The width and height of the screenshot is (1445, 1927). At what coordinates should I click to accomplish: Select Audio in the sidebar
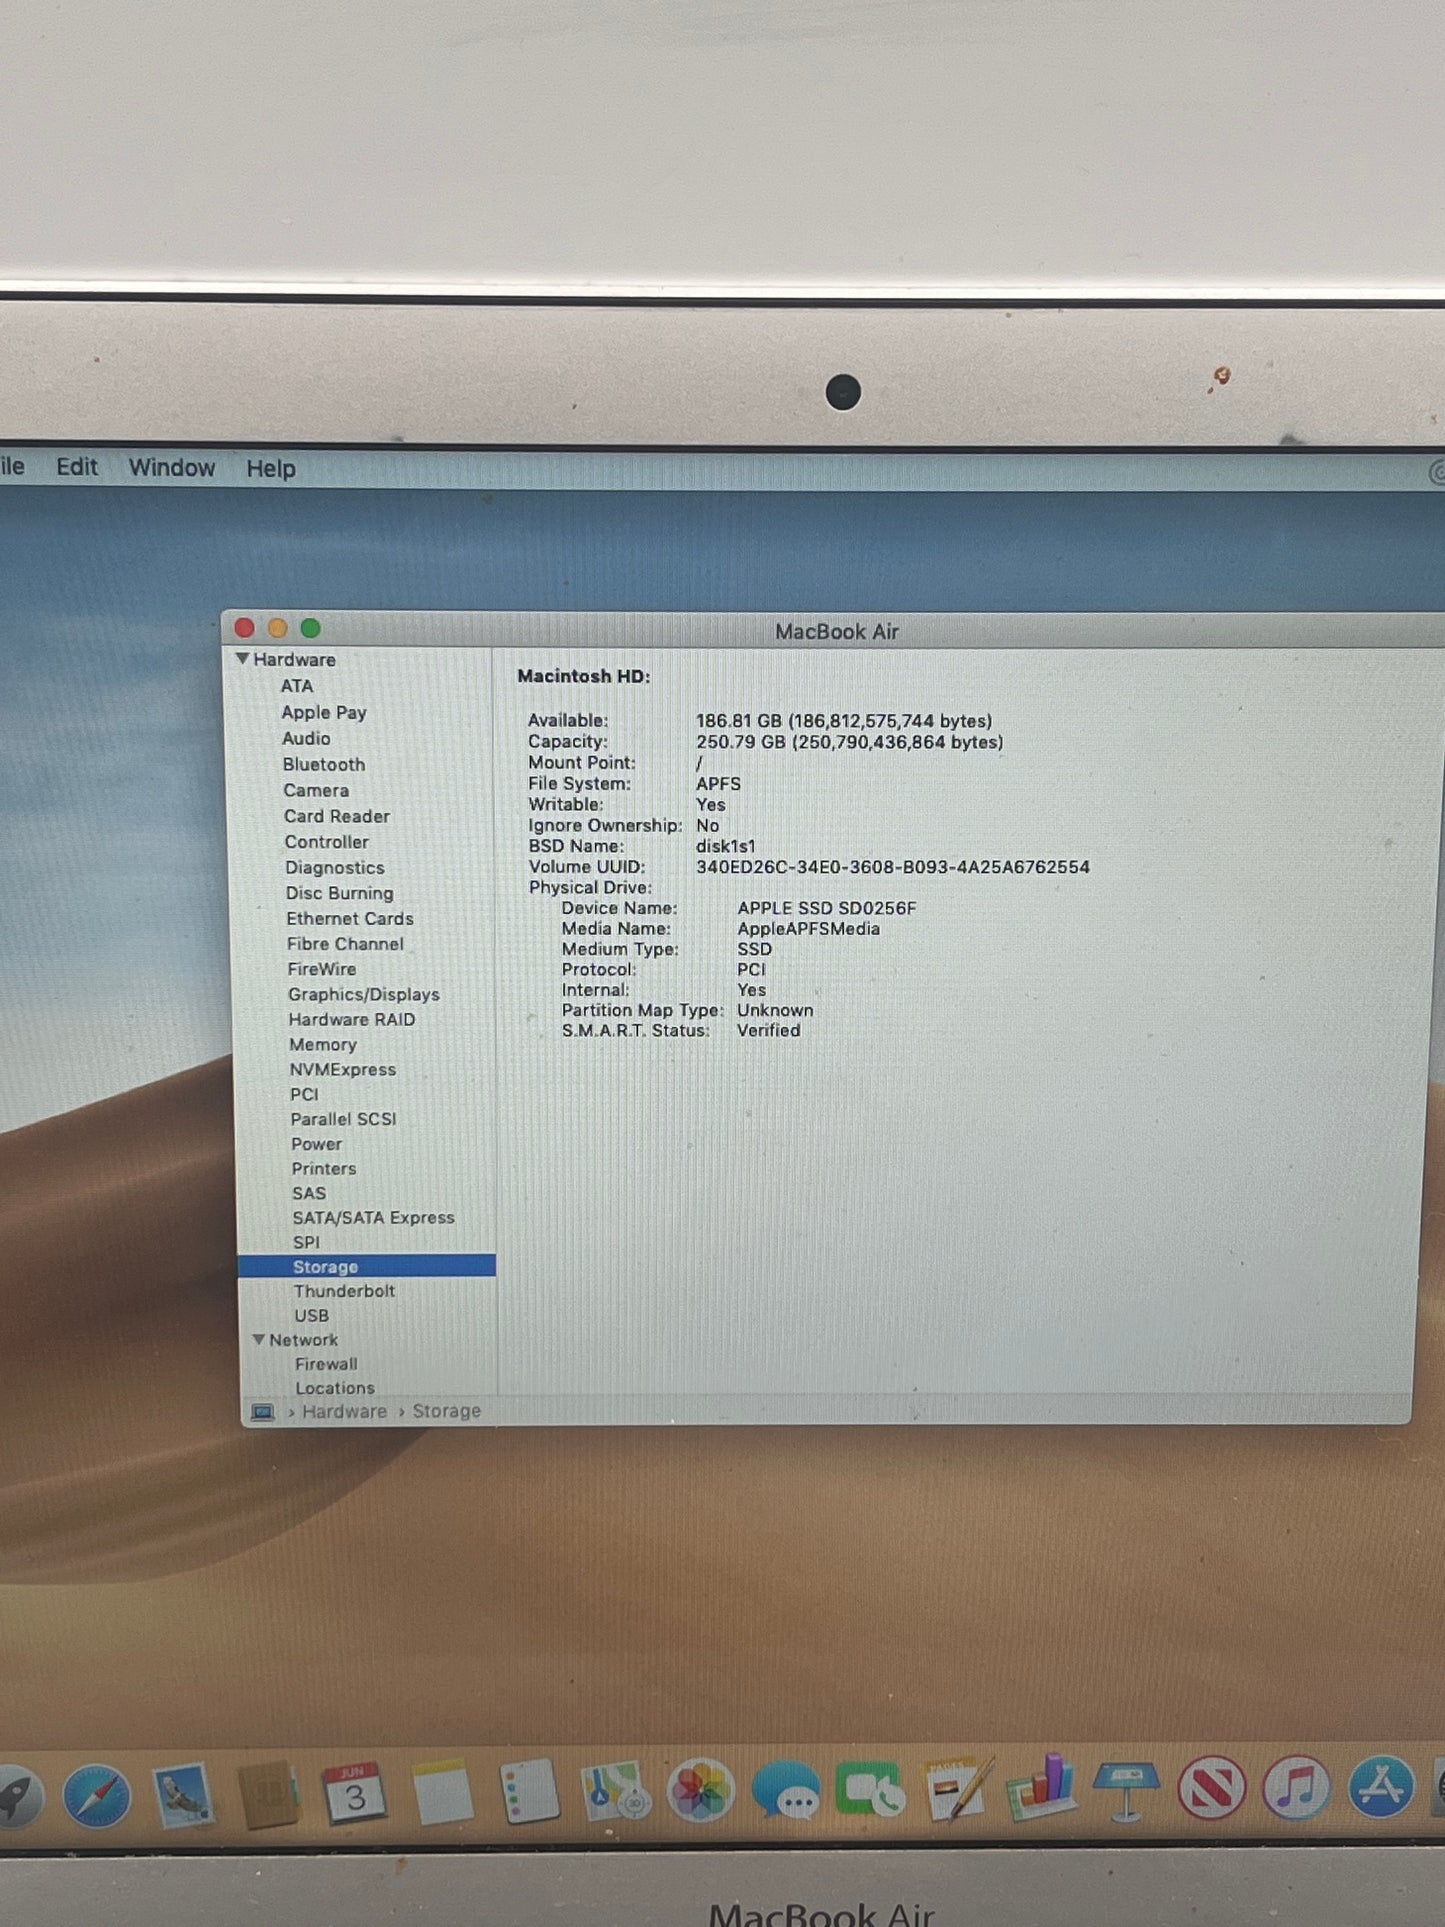click(306, 738)
